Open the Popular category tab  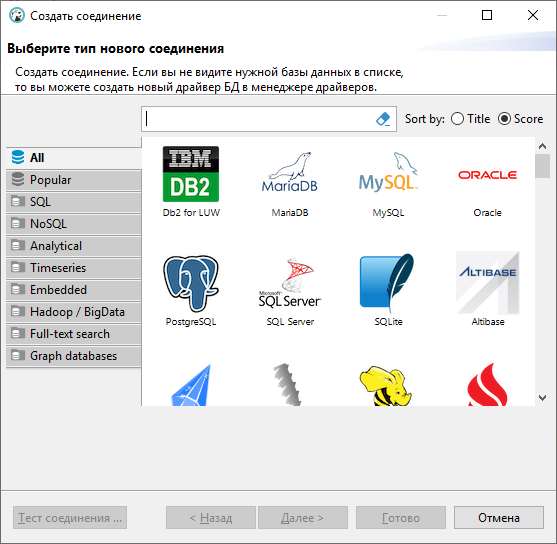tap(74, 180)
